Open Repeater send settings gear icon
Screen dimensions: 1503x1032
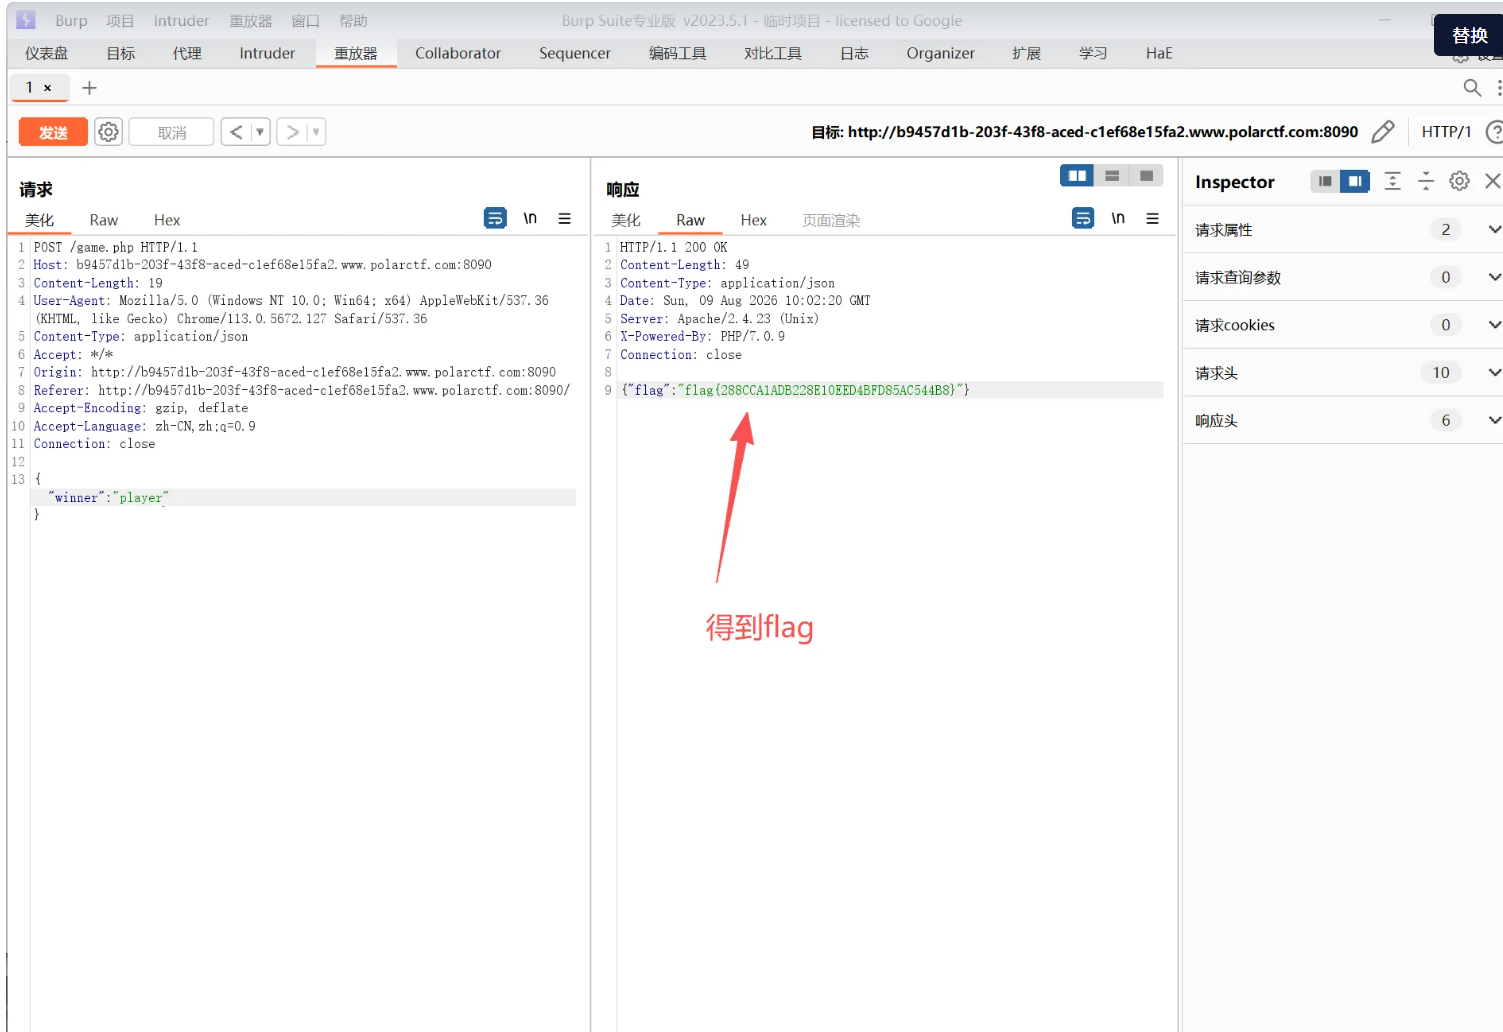[109, 132]
